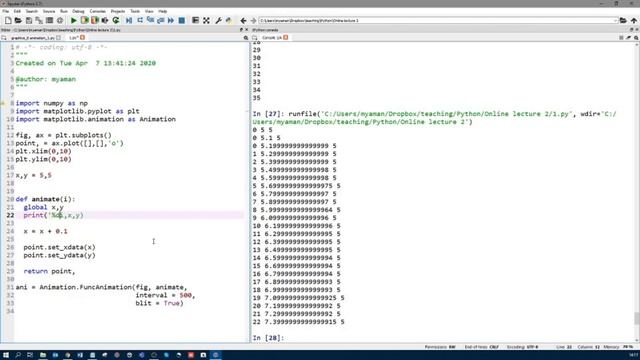Open the Windows Start menu
The width and height of the screenshot is (640, 360).
6,355
